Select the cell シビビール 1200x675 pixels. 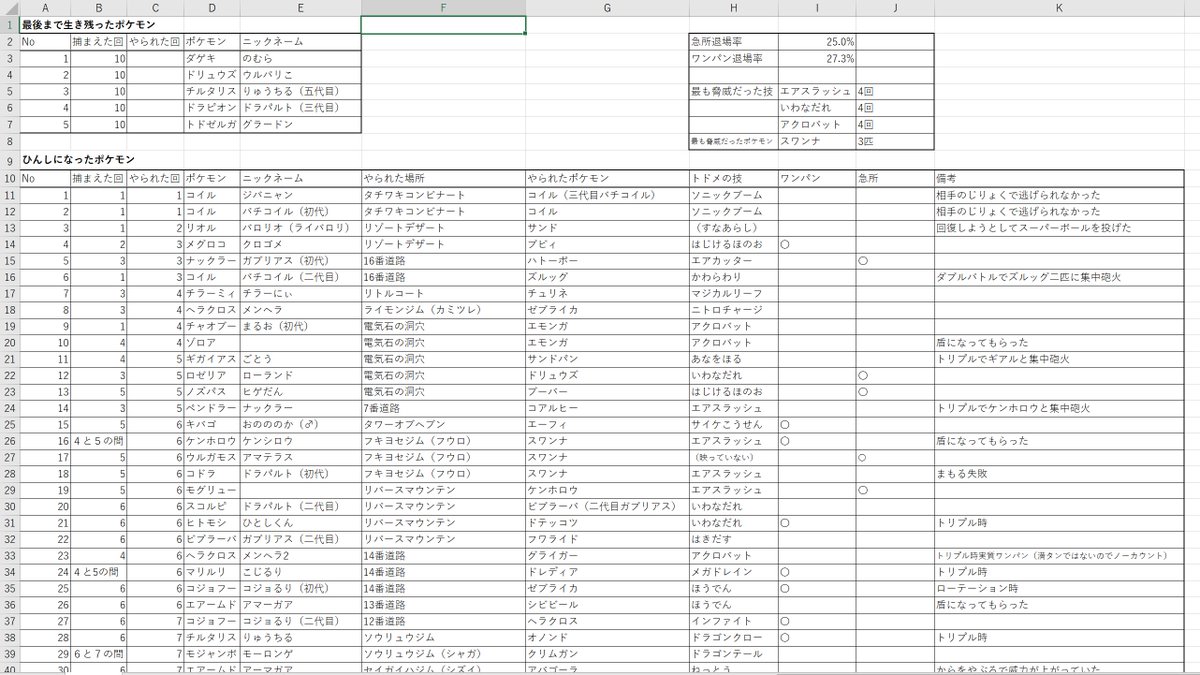point(607,606)
